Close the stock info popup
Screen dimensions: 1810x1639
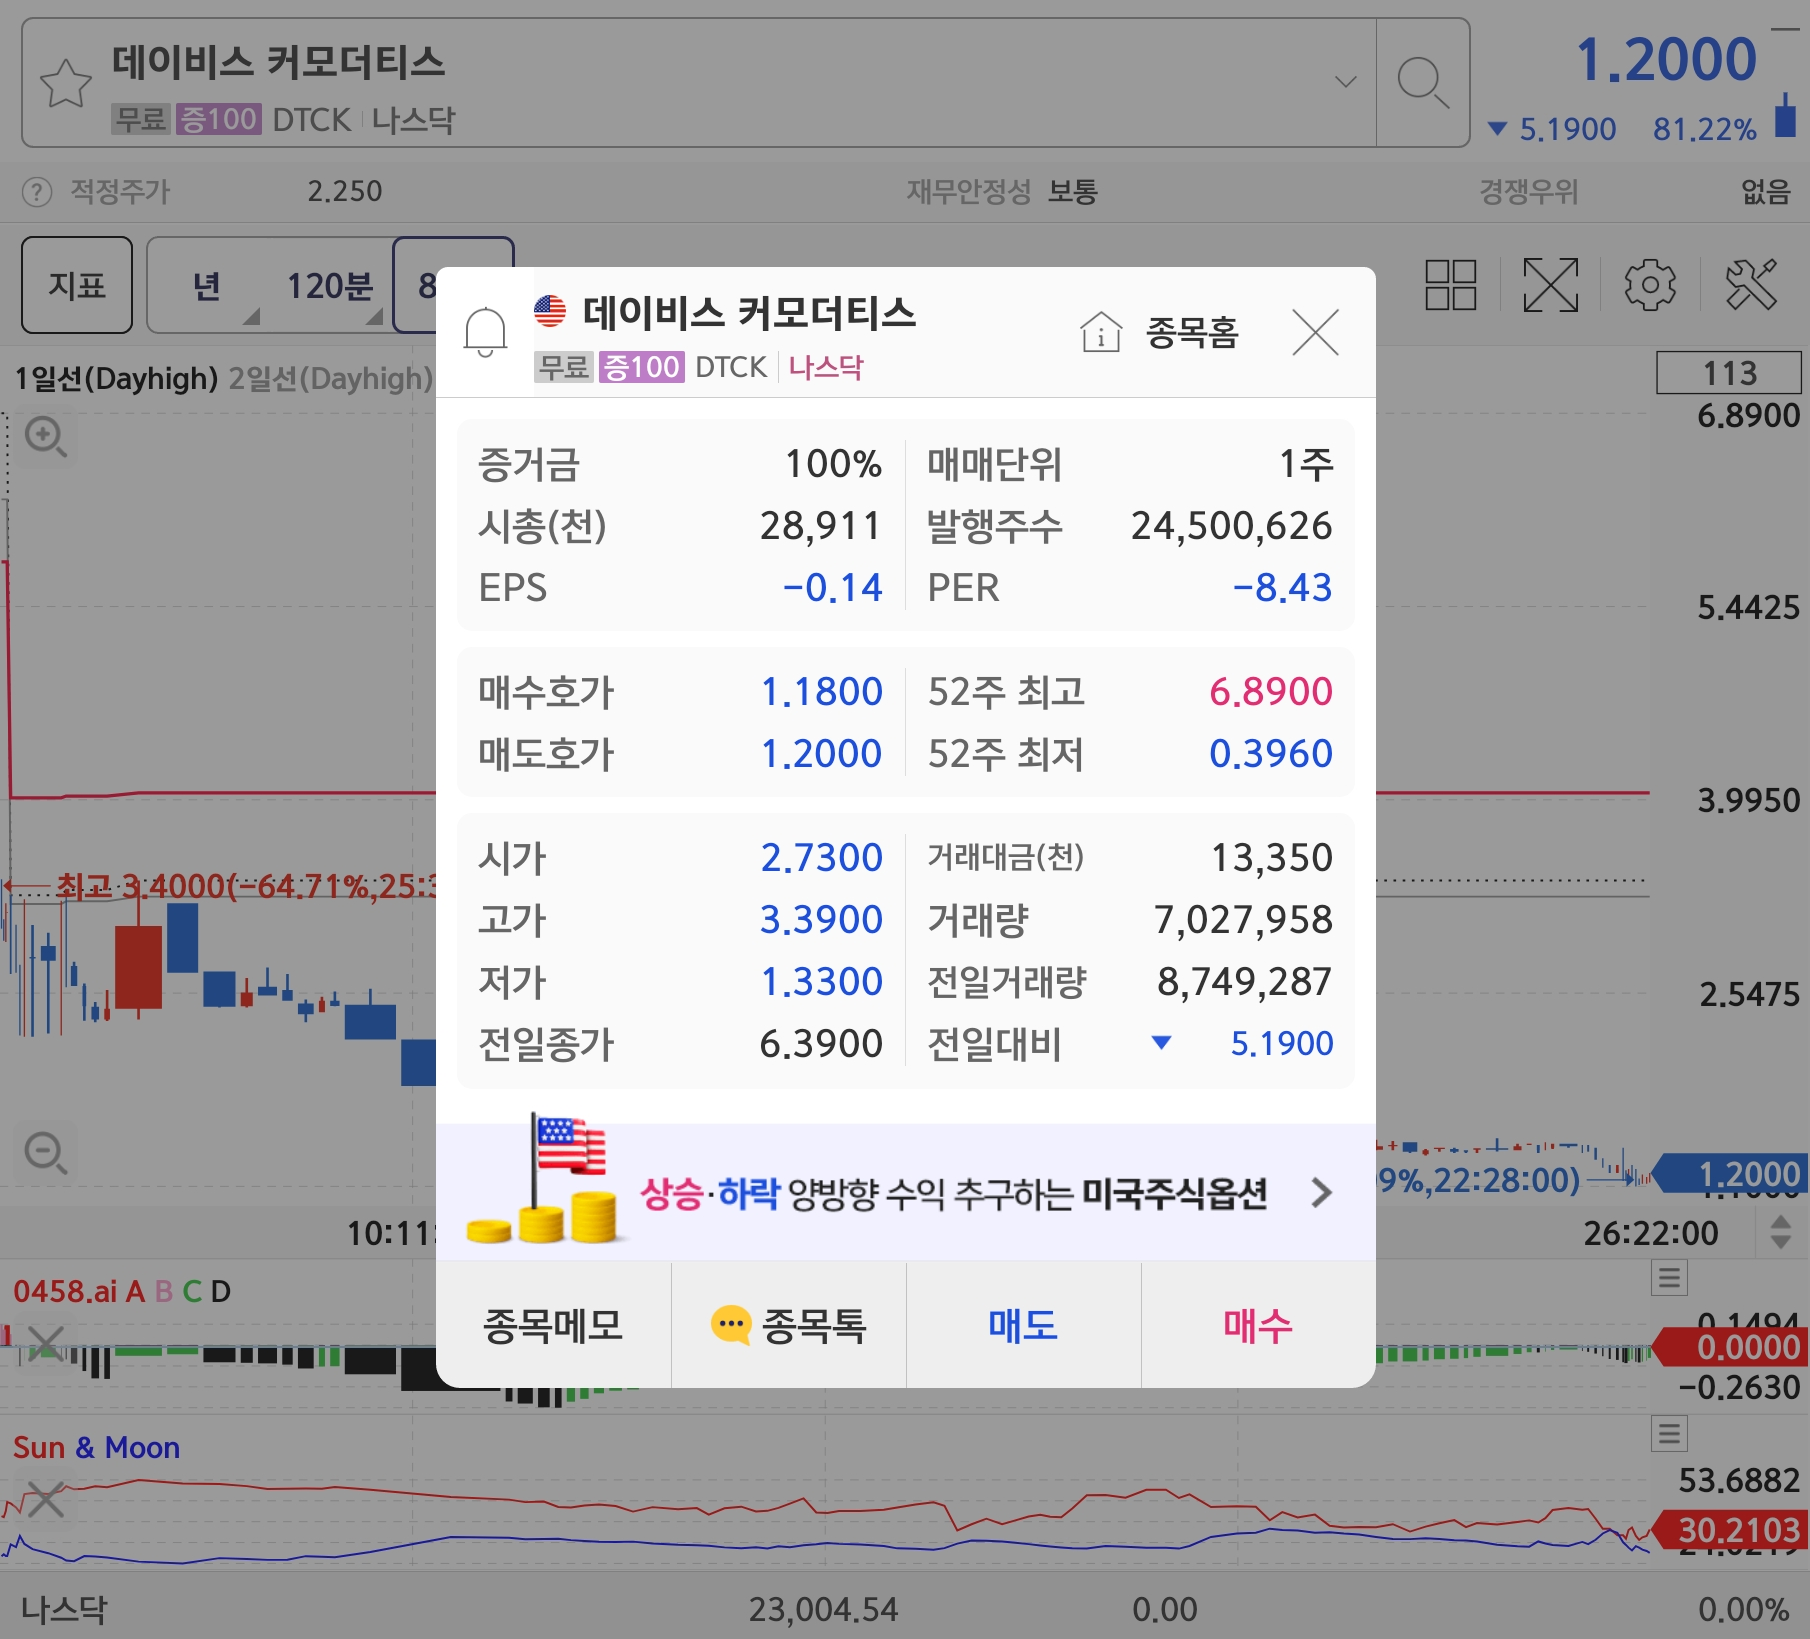pyautogui.click(x=1315, y=332)
